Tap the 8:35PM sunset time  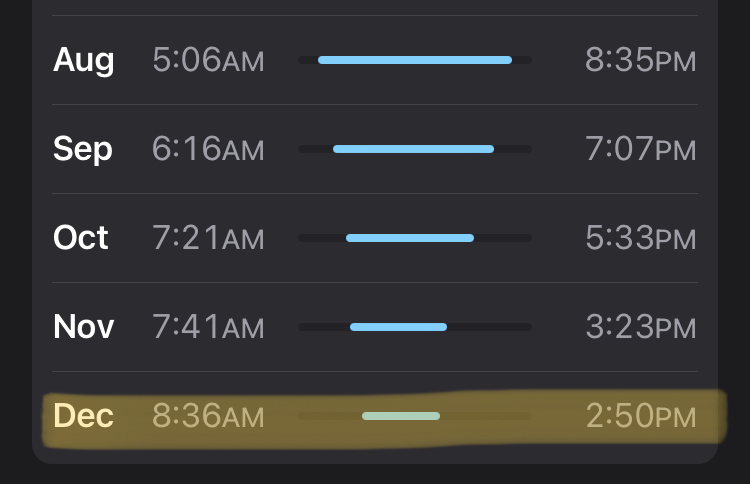click(x=640, y=61)
